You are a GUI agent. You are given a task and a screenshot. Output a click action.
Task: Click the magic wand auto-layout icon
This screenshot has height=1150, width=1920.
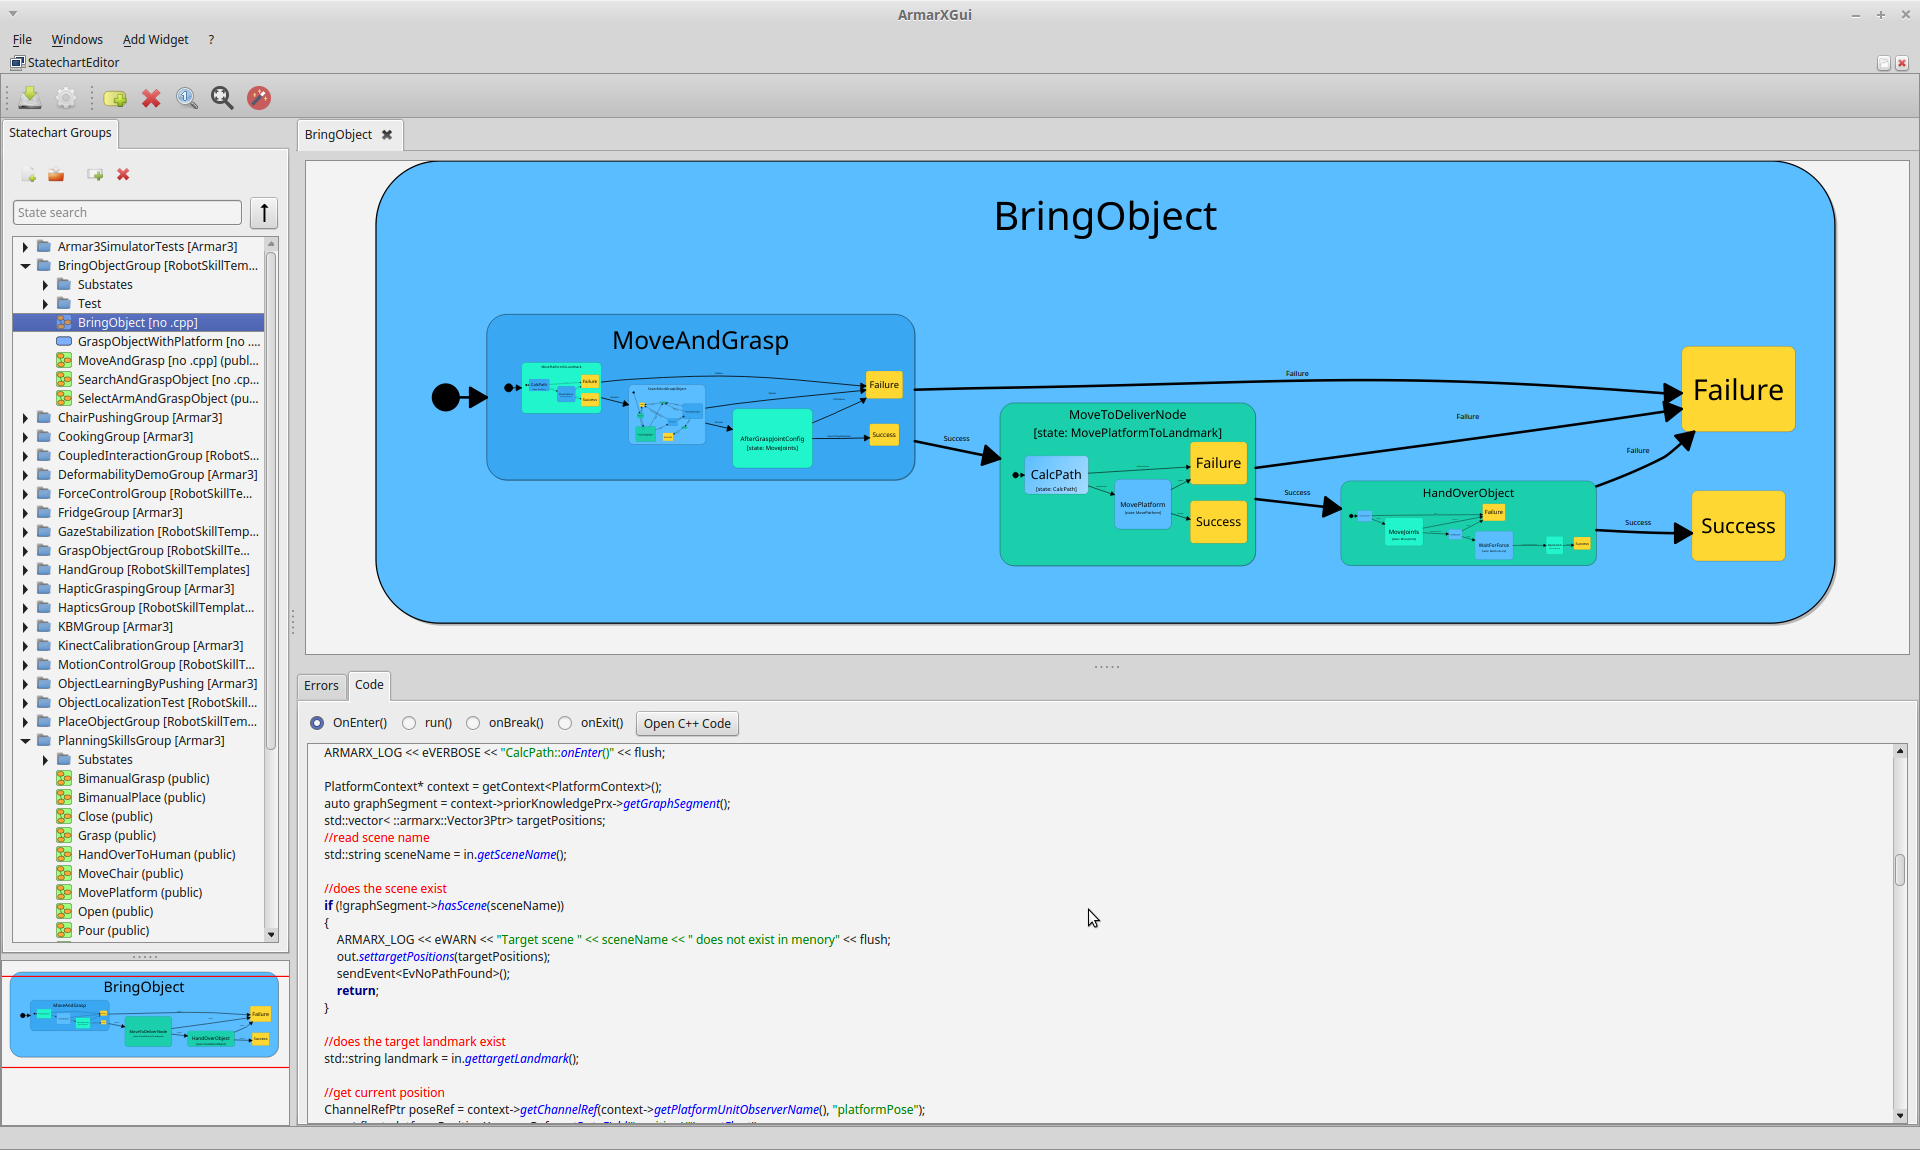259,97
